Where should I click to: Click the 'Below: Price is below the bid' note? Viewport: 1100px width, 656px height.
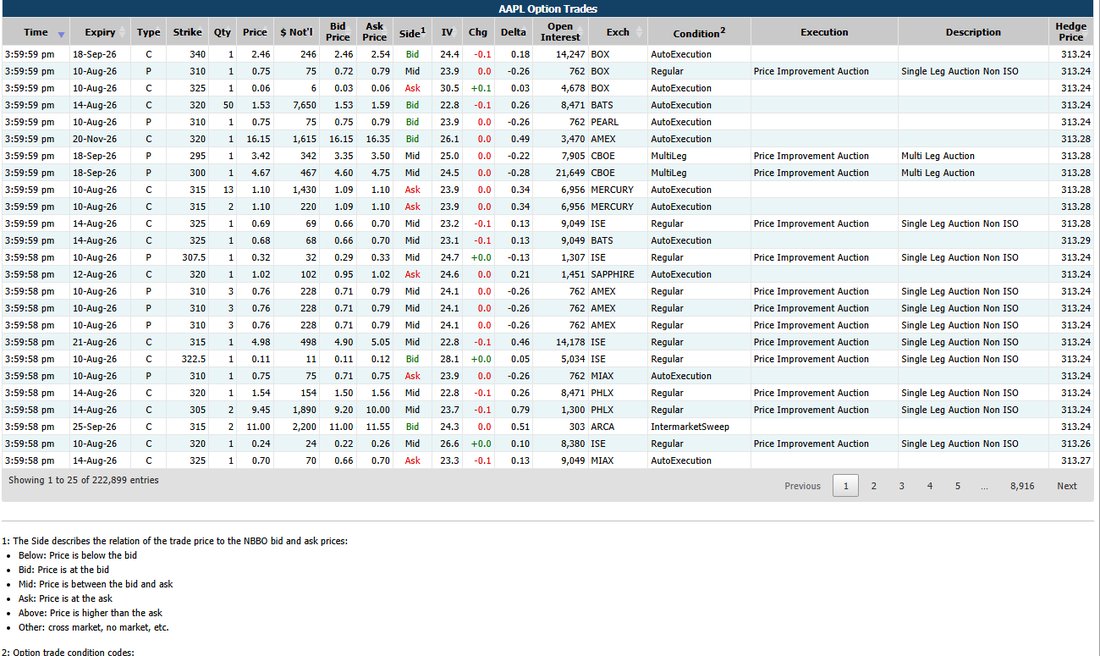77,555
